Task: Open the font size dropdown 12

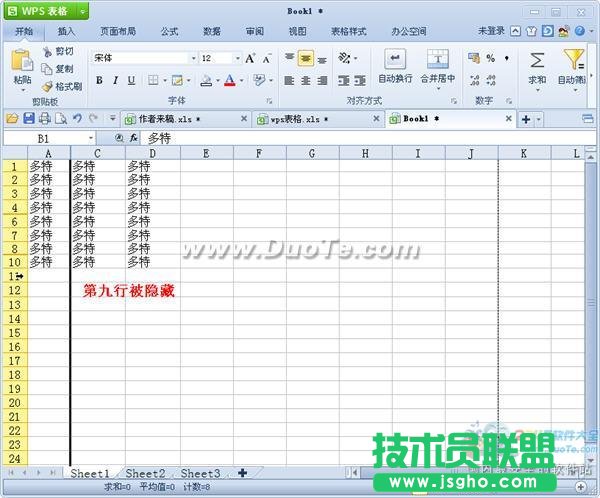Action: click(238, 58)
